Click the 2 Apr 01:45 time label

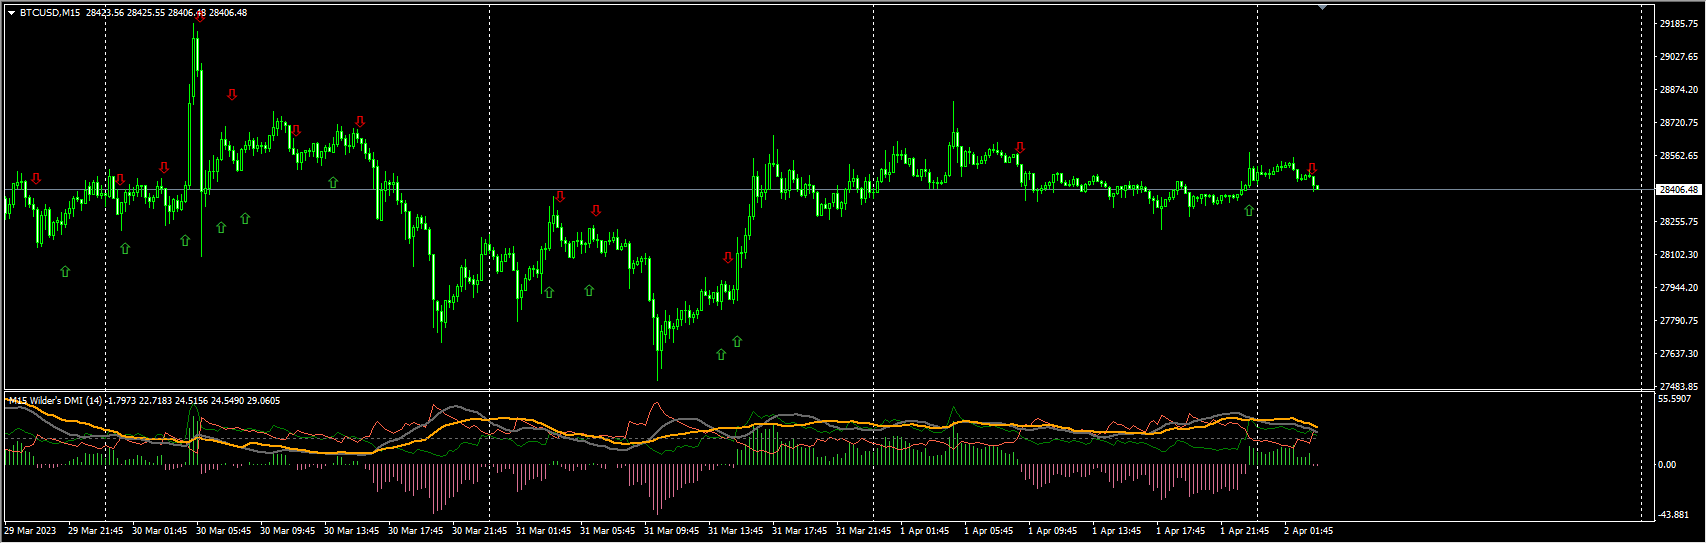tap(1308, 531)
